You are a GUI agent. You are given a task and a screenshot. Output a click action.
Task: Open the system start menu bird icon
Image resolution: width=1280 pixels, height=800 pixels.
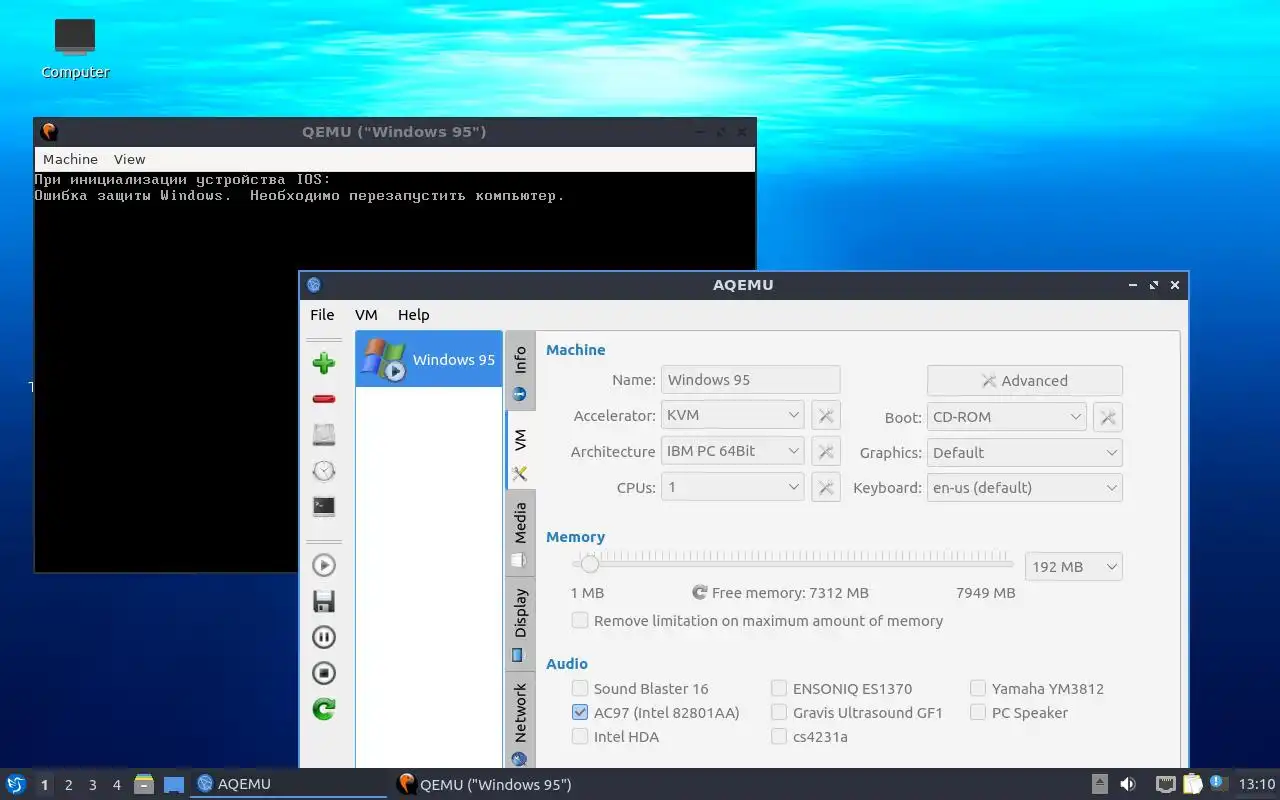16,784
